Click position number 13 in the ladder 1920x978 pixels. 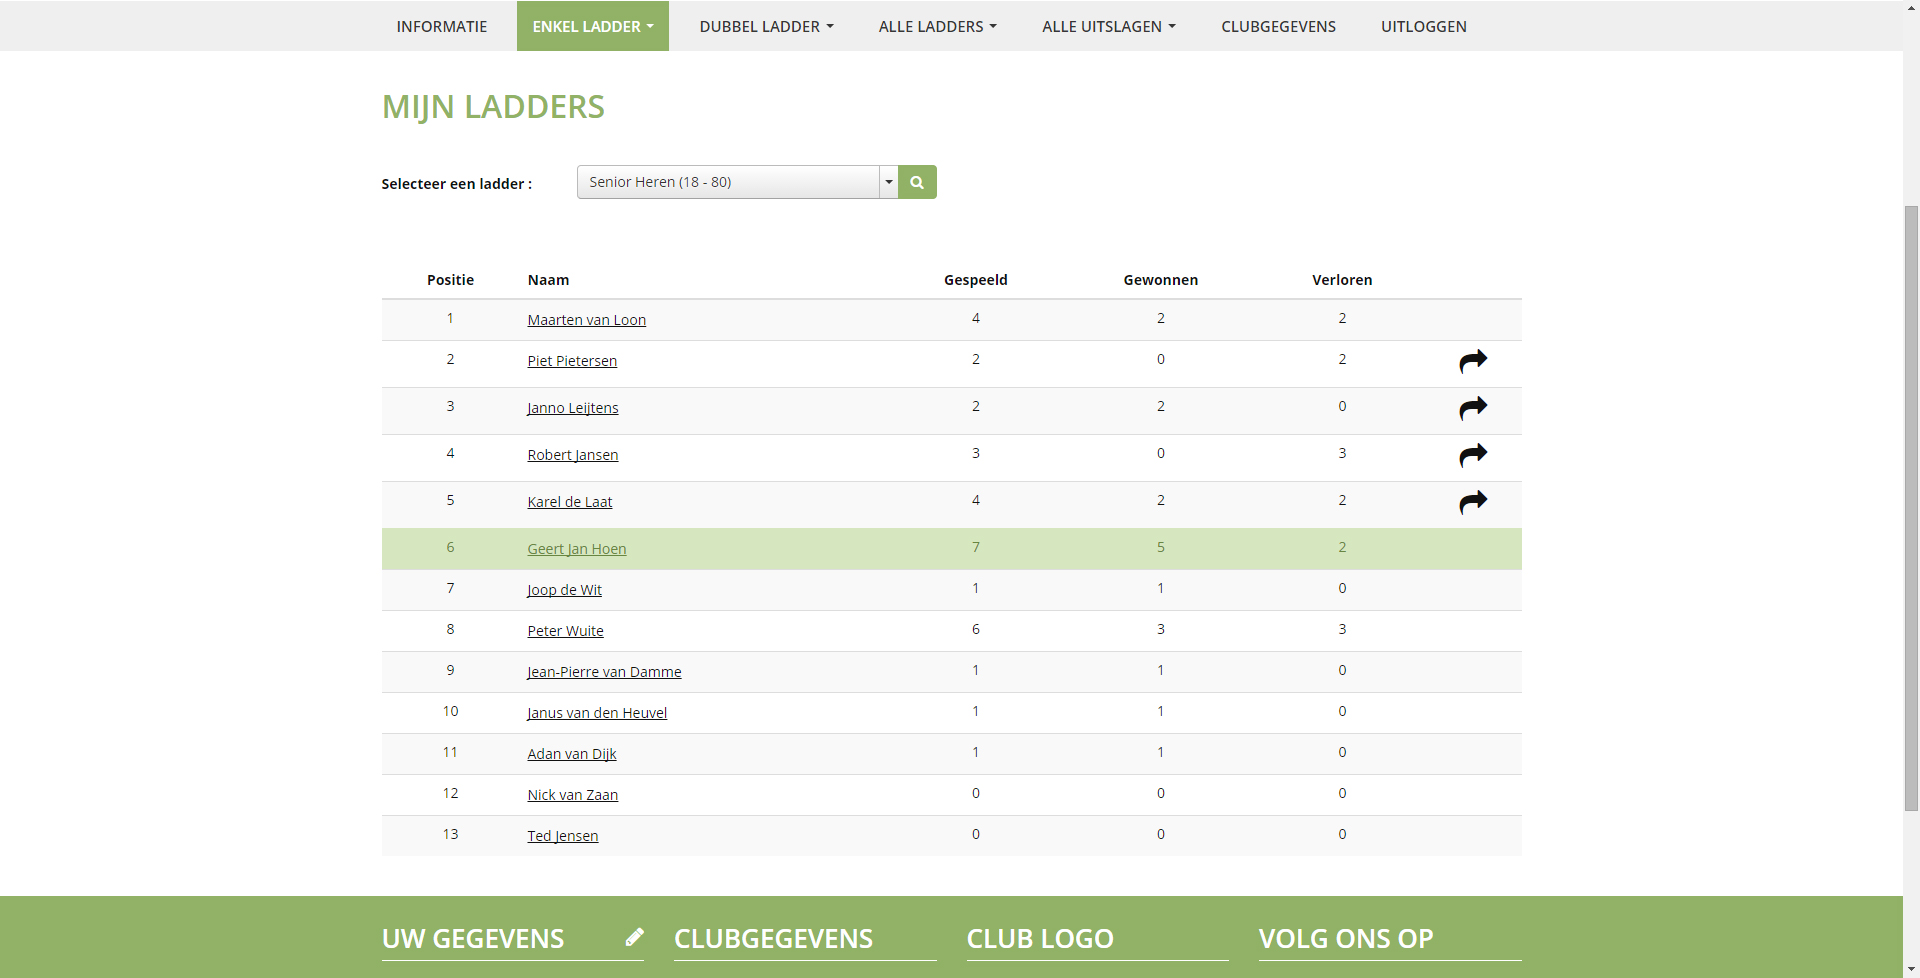coord(450,834)
